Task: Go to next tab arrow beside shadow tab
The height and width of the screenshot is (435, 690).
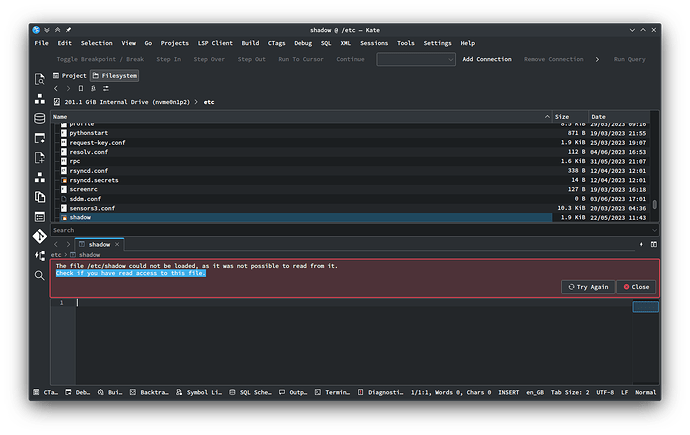Action: coord(68,245)
